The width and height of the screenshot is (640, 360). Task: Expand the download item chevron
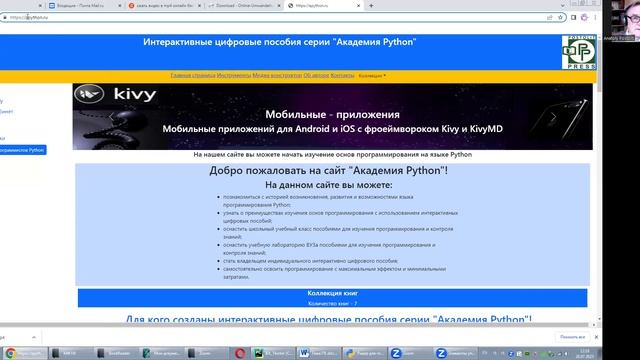click(34, 337)
